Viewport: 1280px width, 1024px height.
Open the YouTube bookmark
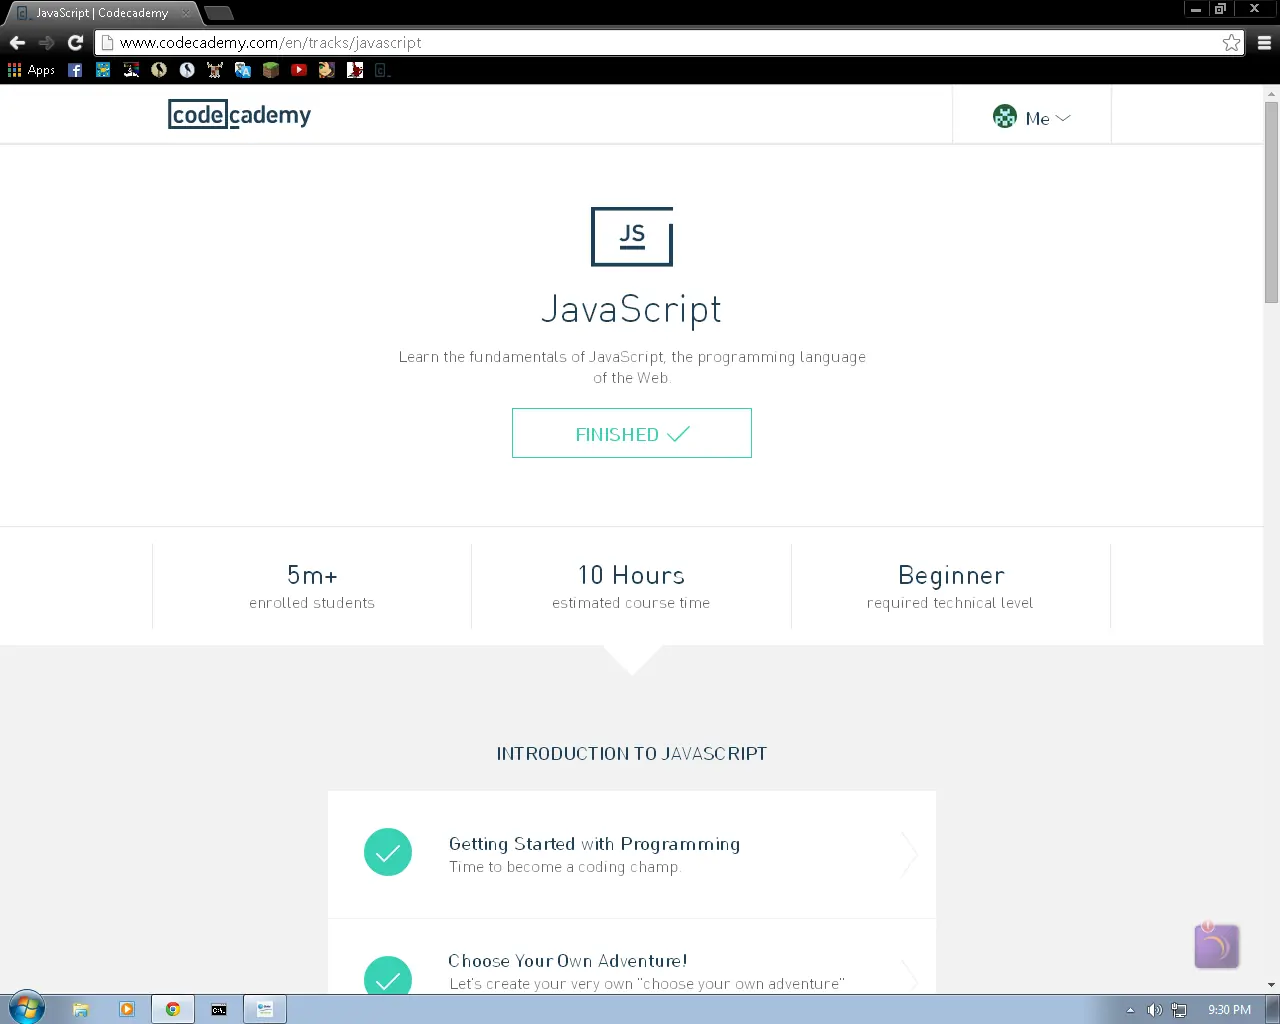pos(299,70)
